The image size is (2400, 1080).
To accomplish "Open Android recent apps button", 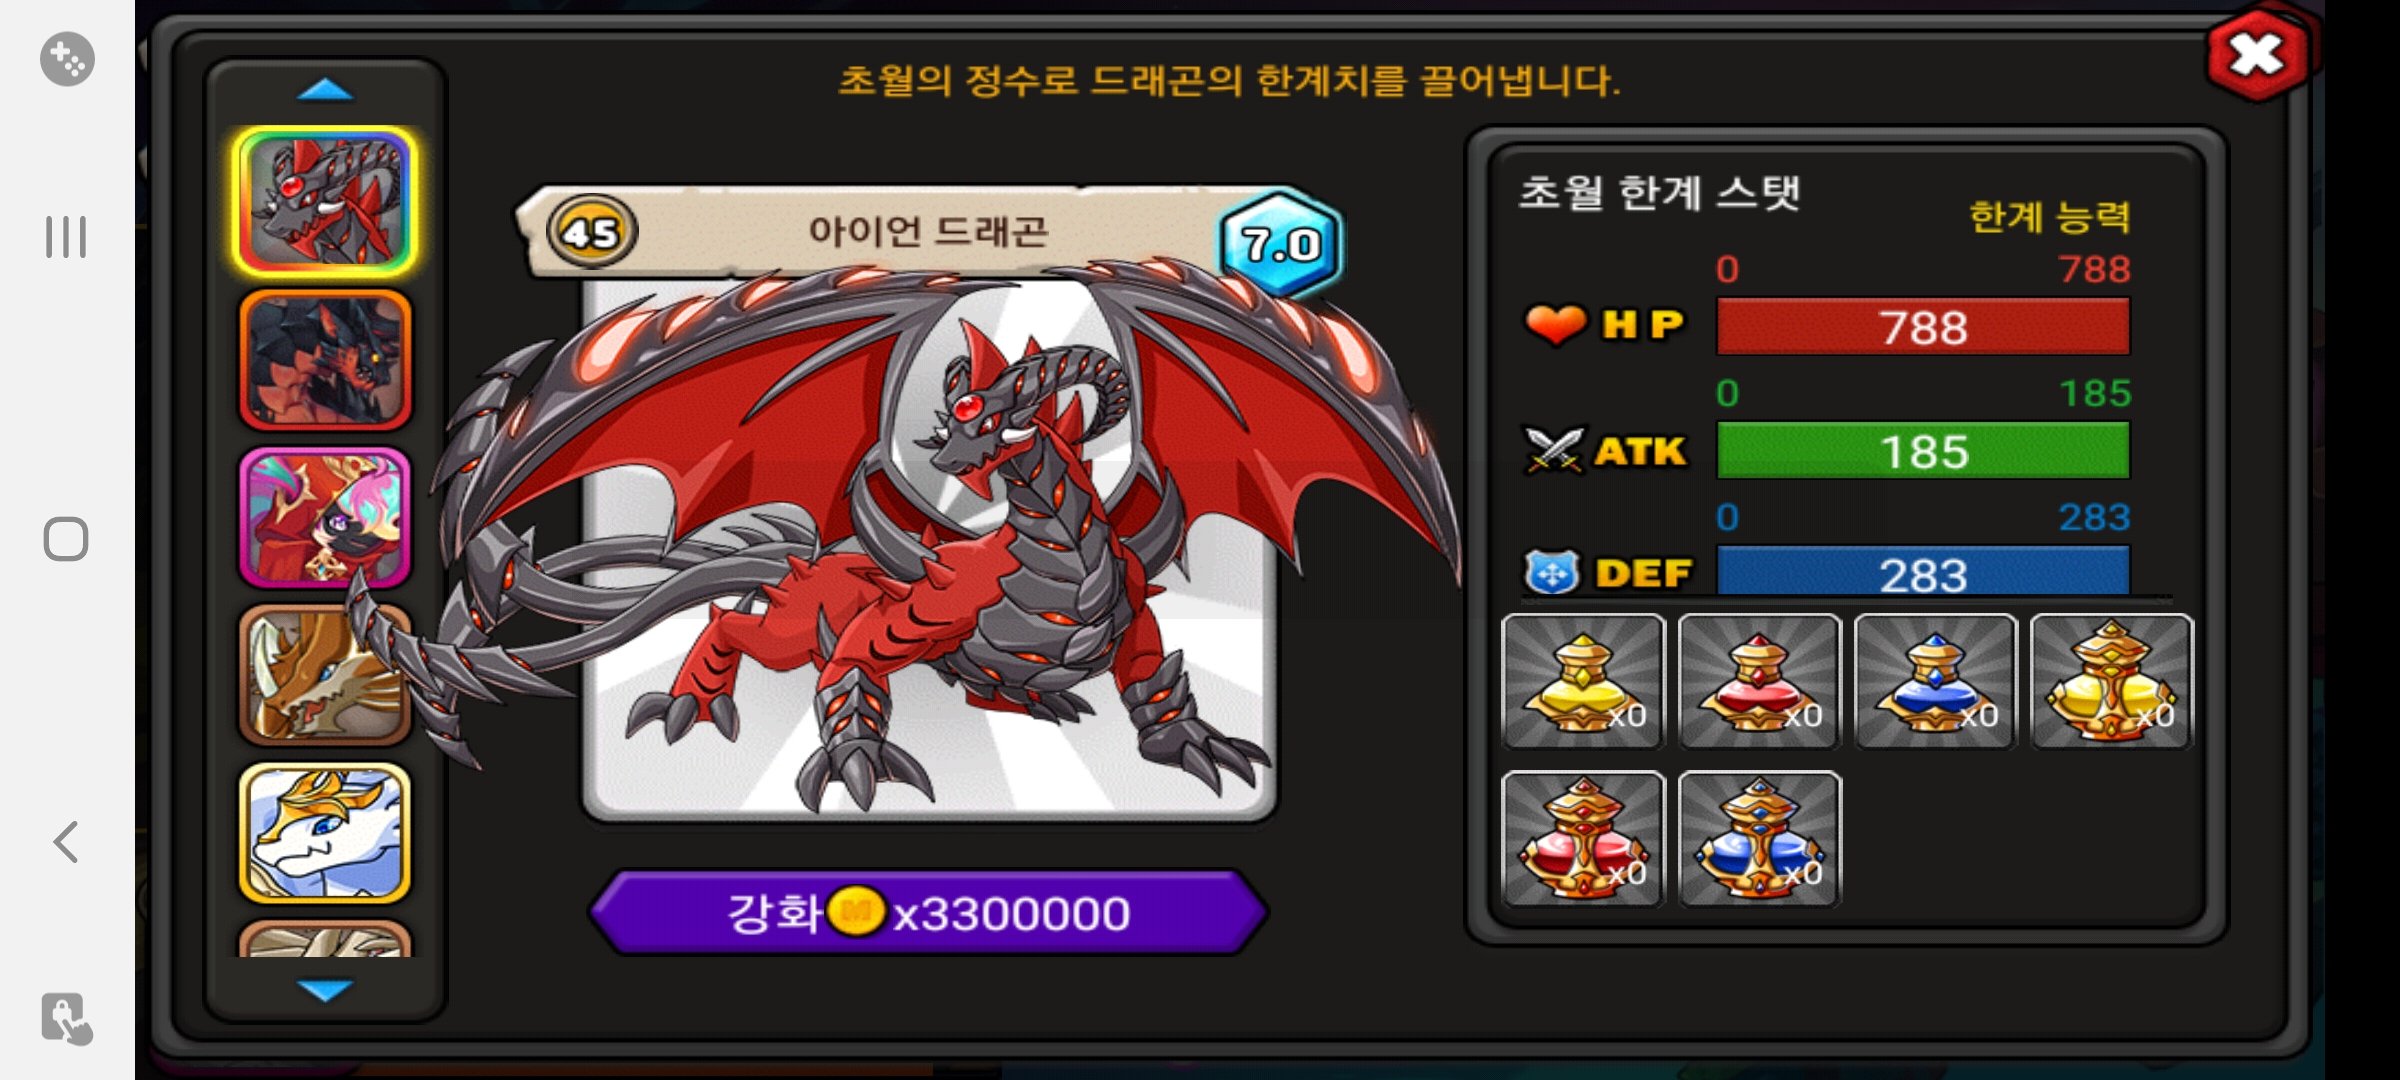I will click(66, 237).
